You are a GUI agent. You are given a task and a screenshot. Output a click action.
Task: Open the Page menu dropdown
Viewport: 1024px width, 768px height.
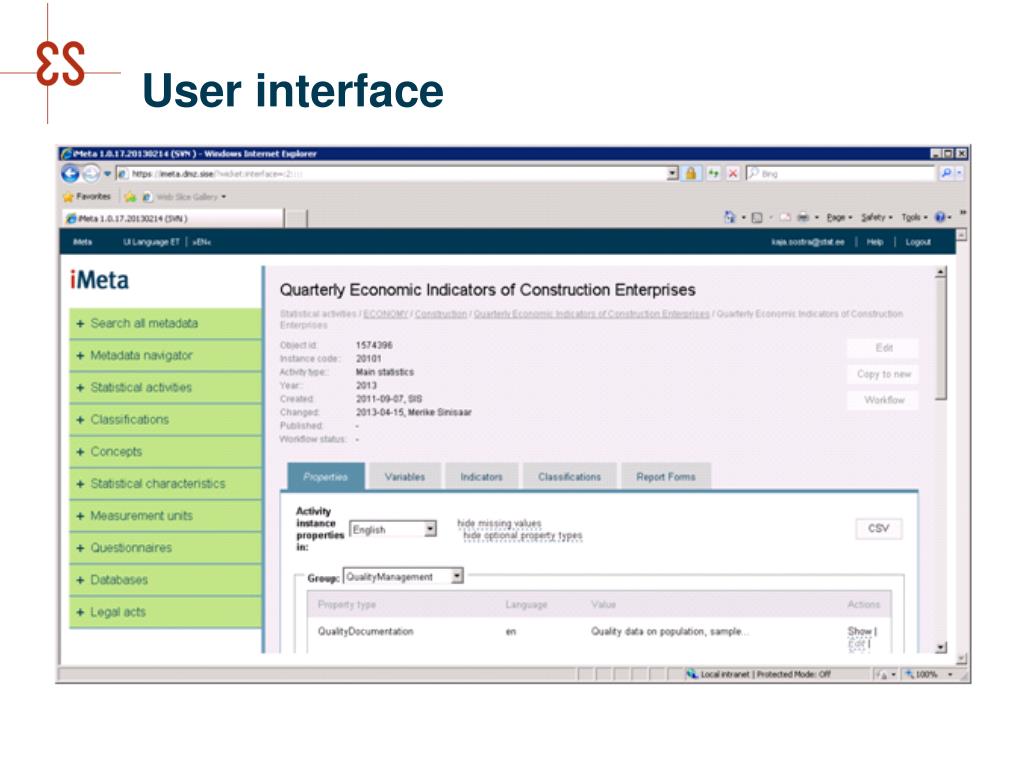click(839, 217)
